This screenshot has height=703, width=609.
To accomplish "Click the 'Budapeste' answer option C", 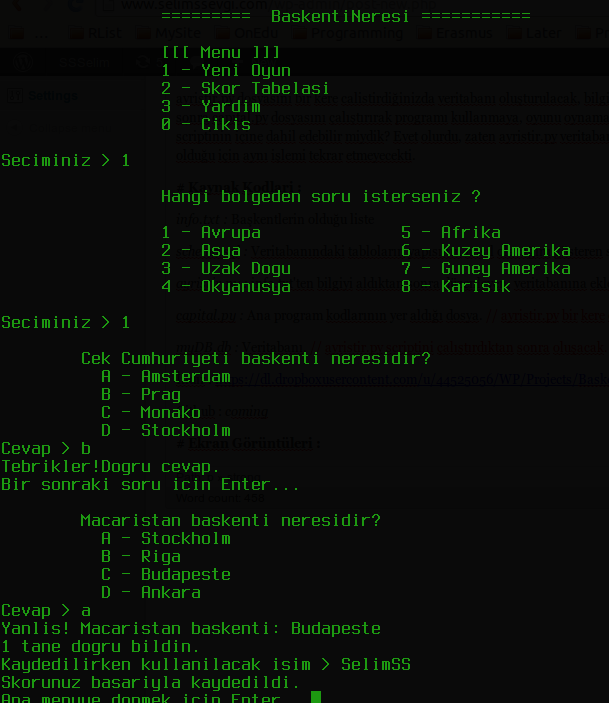I will tap(166, 574).
